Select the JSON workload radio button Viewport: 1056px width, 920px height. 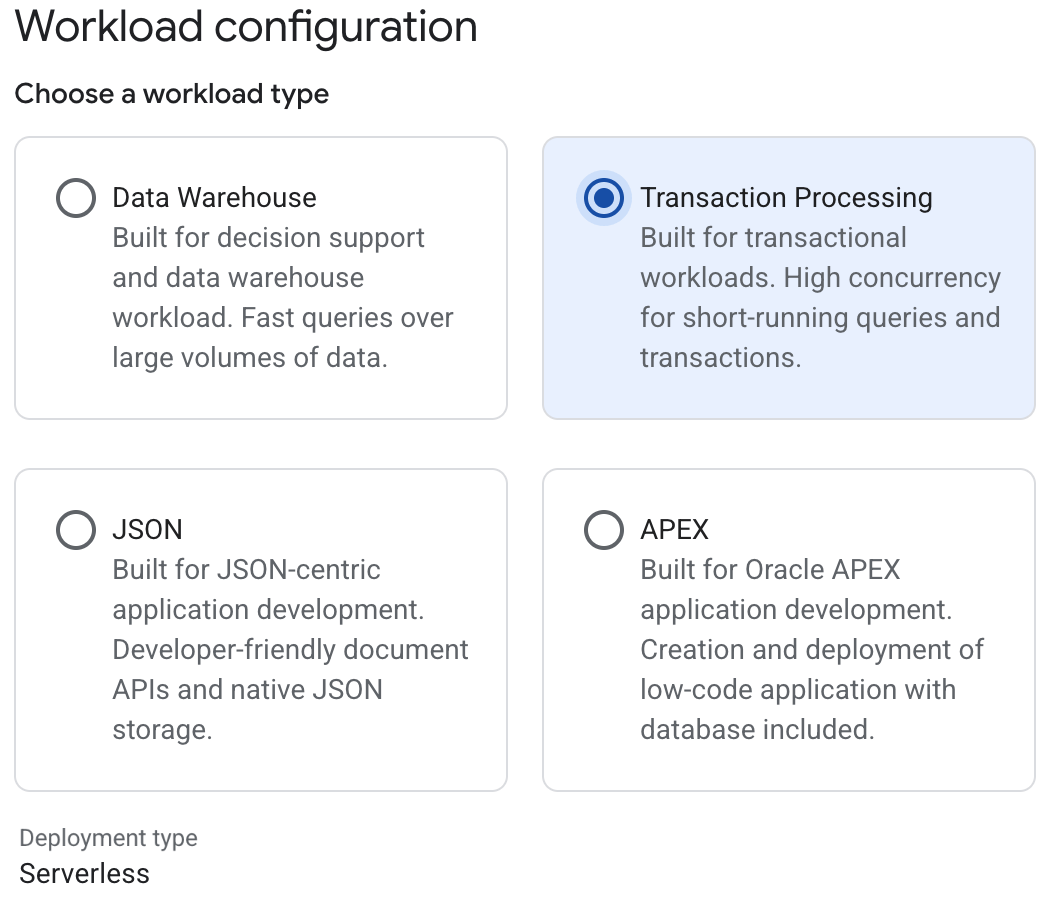75,529
